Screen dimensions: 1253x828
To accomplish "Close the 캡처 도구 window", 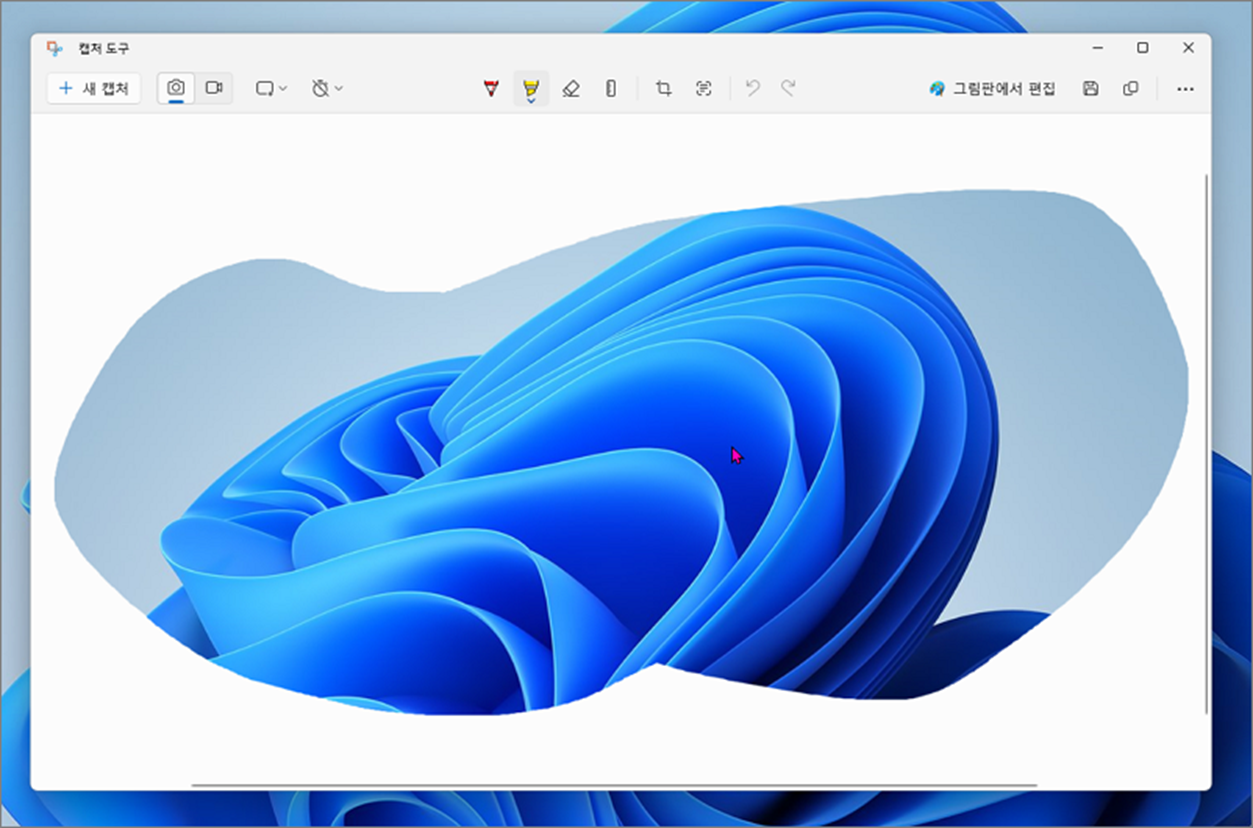I will 1188,48.
